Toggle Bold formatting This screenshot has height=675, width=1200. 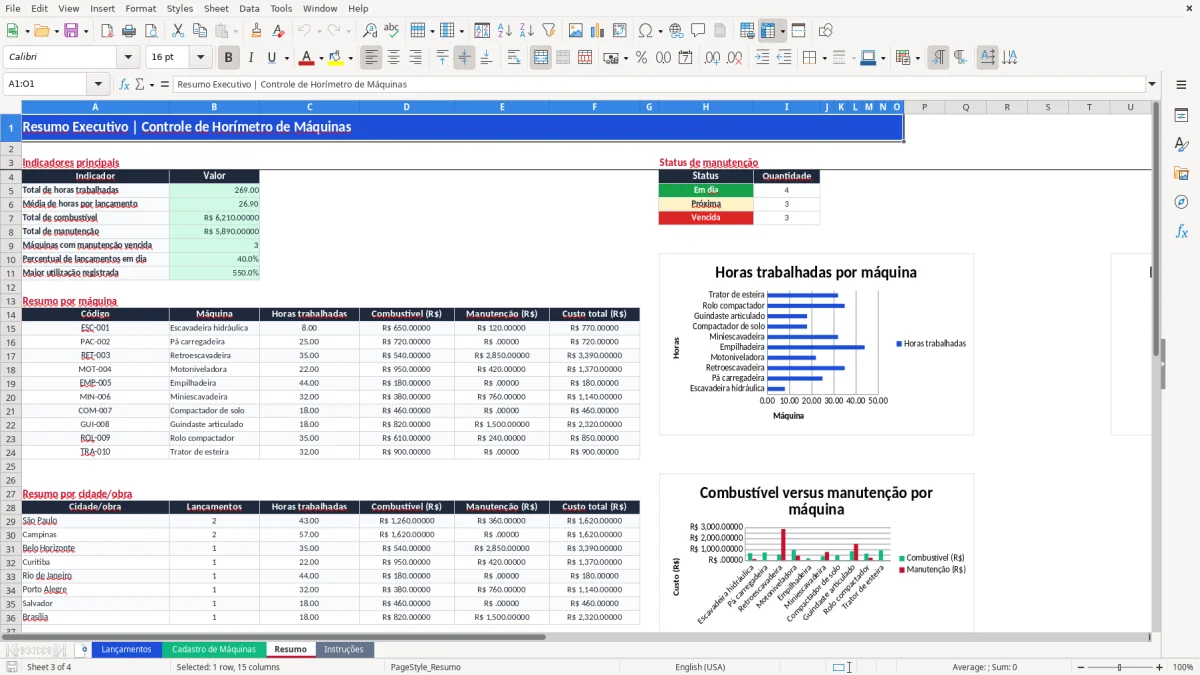click(228, 58)
